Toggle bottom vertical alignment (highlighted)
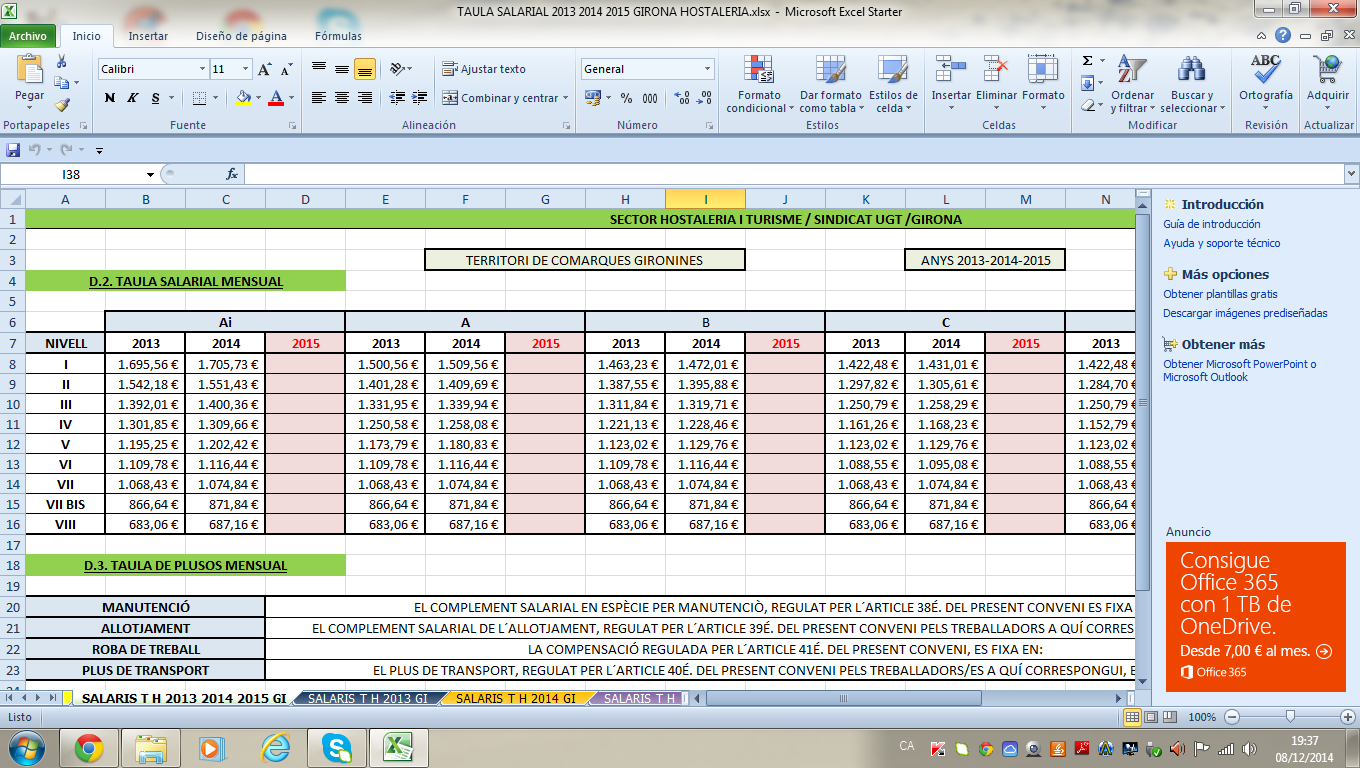Viewport: 1360px width, 768px height. tap(364, 69)
